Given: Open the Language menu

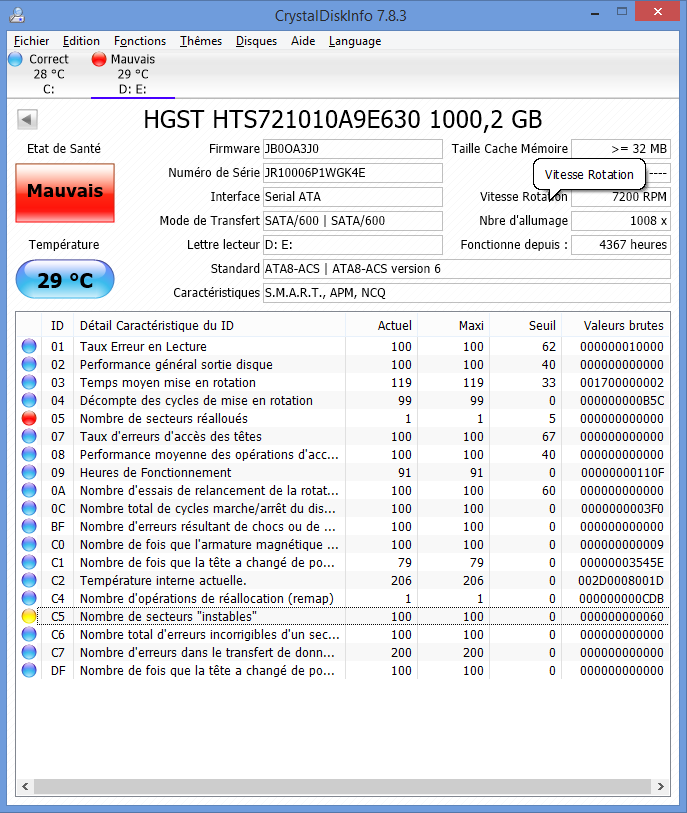Looking at the screenshot, I should point(355,41).
